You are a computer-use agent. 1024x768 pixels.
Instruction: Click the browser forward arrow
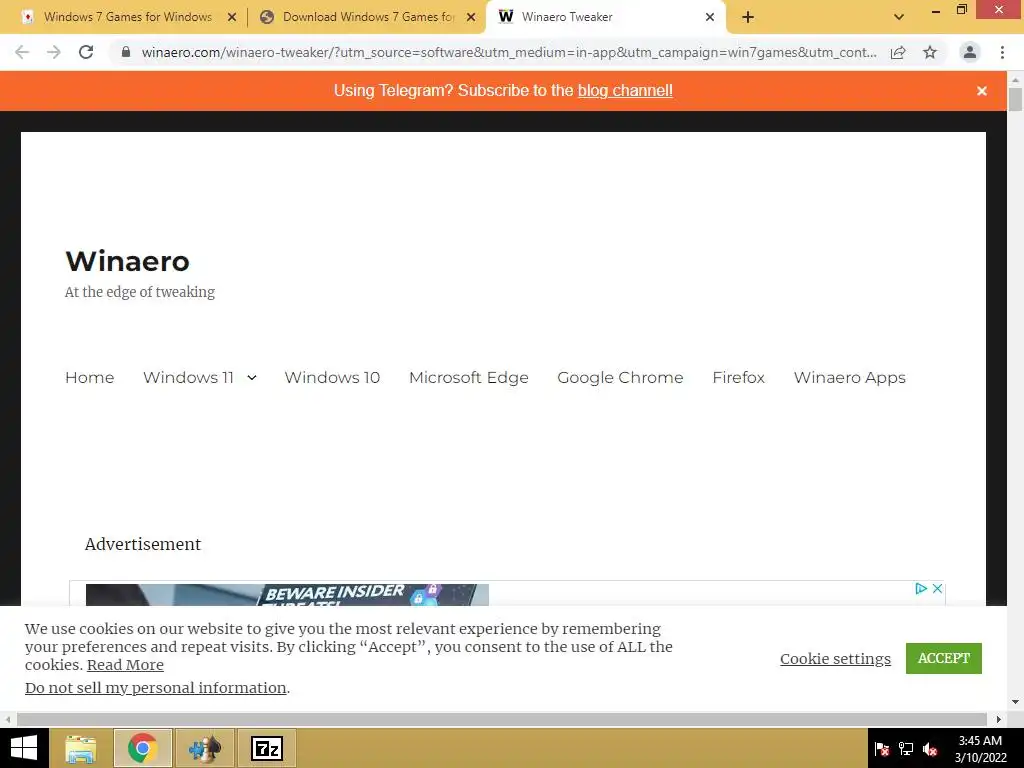(x=54, y=52)
